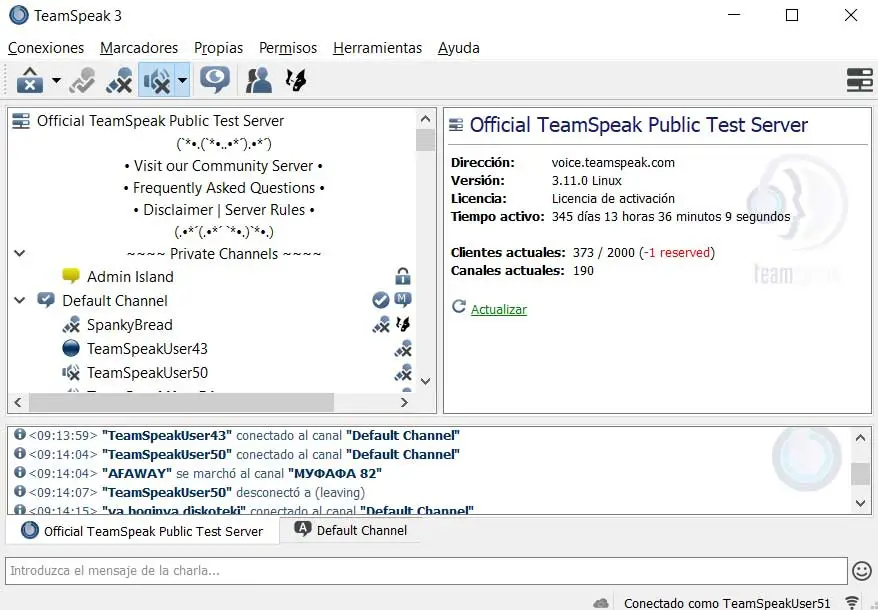
Task: Select the server root in channel tree
Action: pos(160,121)
